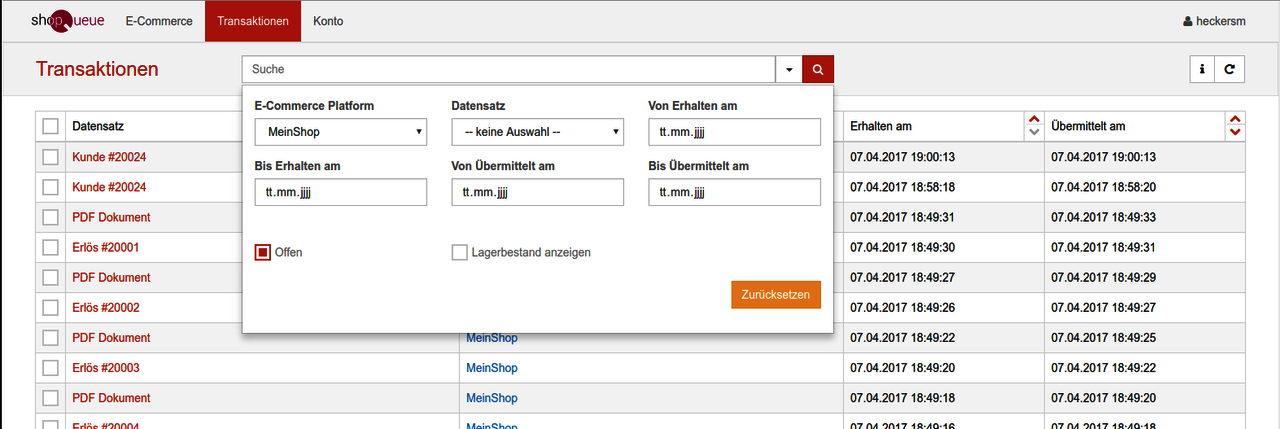The image size is (1280, 429).
Task: Focus the Bis Erhalten am date field
Action: point(341,192)
